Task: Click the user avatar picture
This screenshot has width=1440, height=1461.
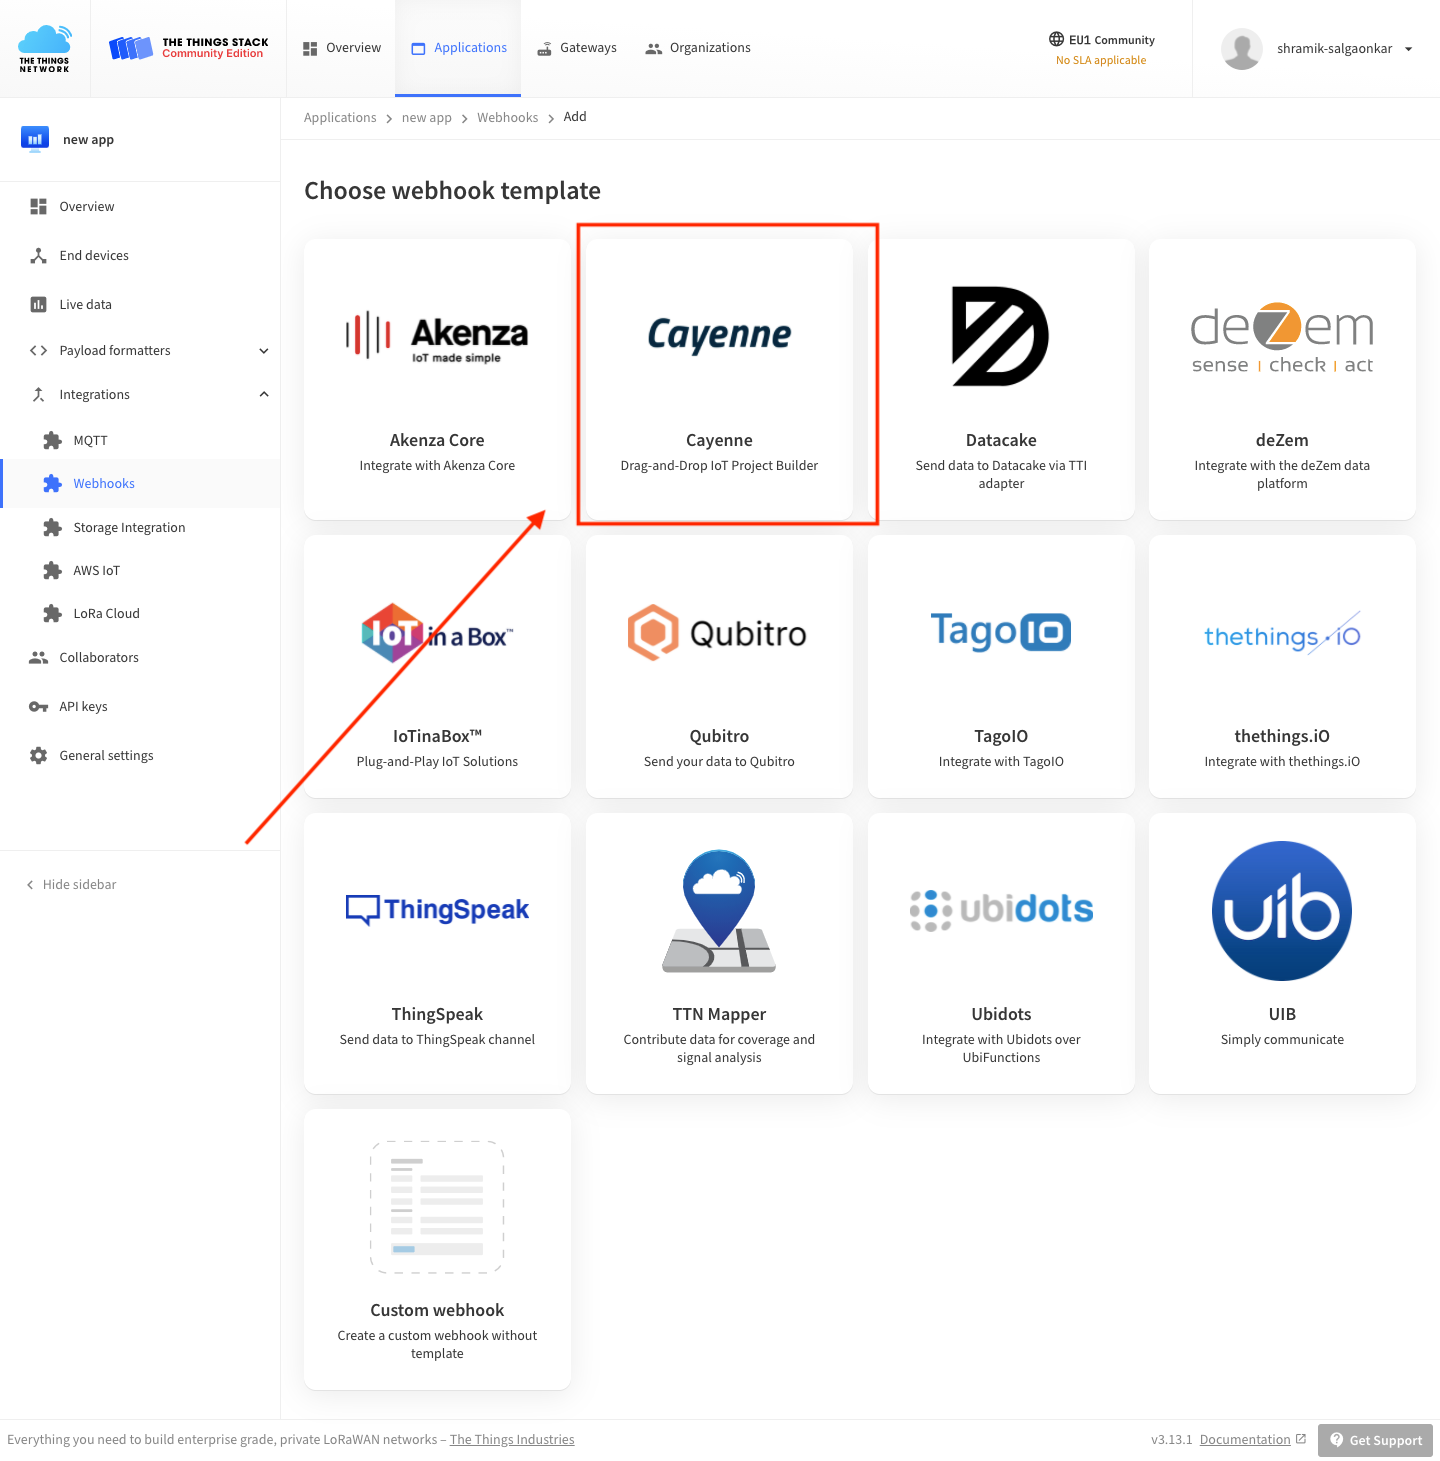Action: click(1242, 48)
